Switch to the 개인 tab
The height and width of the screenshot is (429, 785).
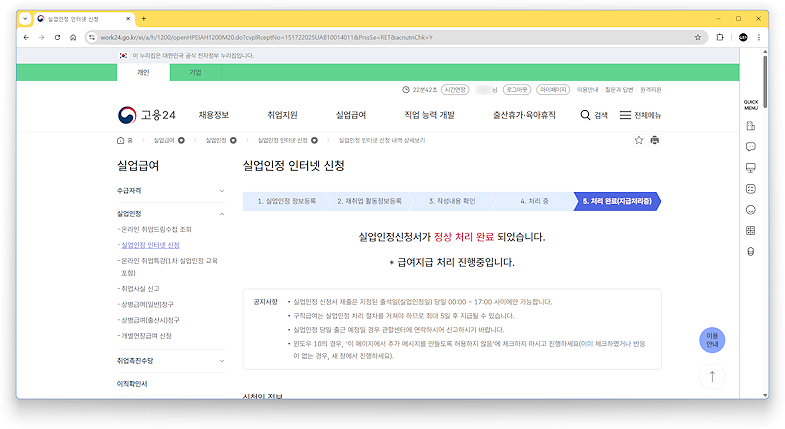point(143,73)
